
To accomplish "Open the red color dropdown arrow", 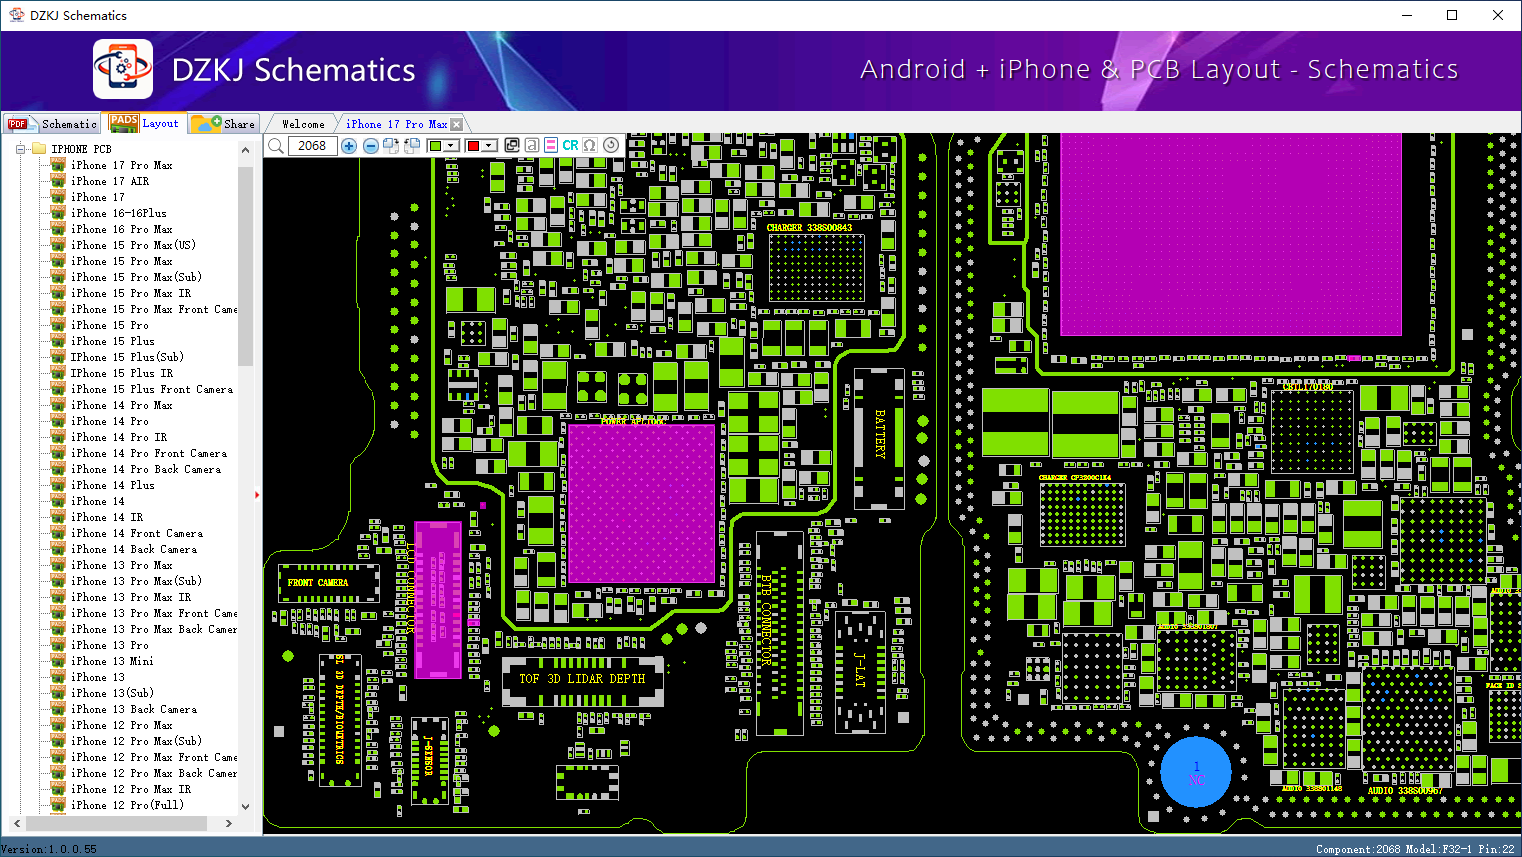I will coord(490,146).
